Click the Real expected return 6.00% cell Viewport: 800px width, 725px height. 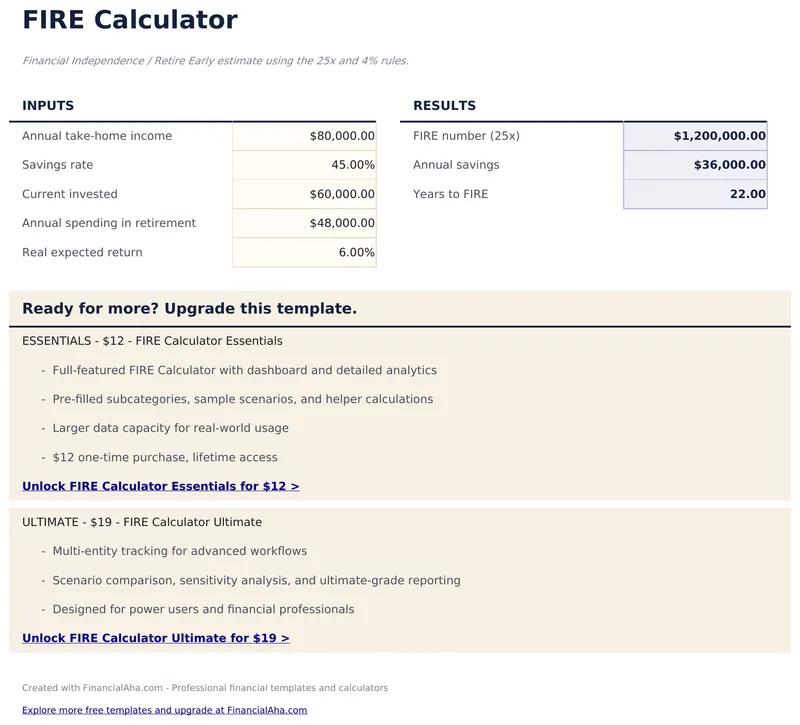304,253
